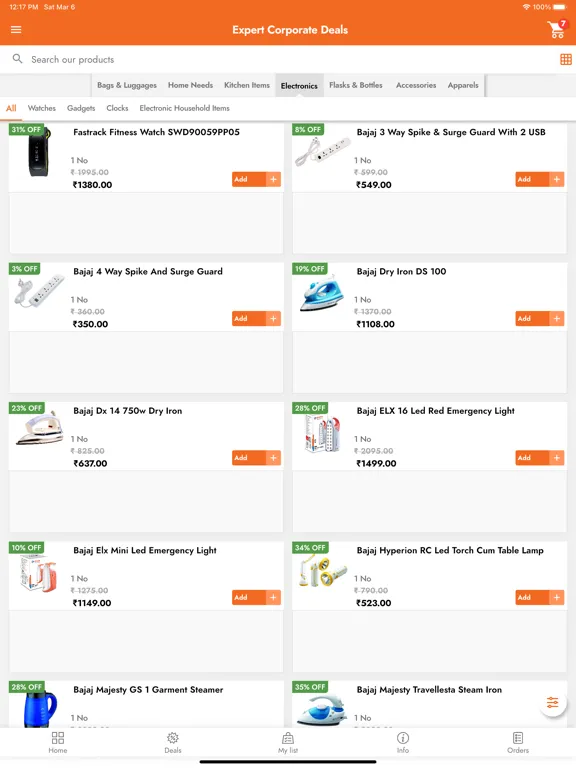Go to Home in bottom bar
Image resolution: width=576 pixels, height=768 pixels.
pyautogui.click(x=58, y=743)
